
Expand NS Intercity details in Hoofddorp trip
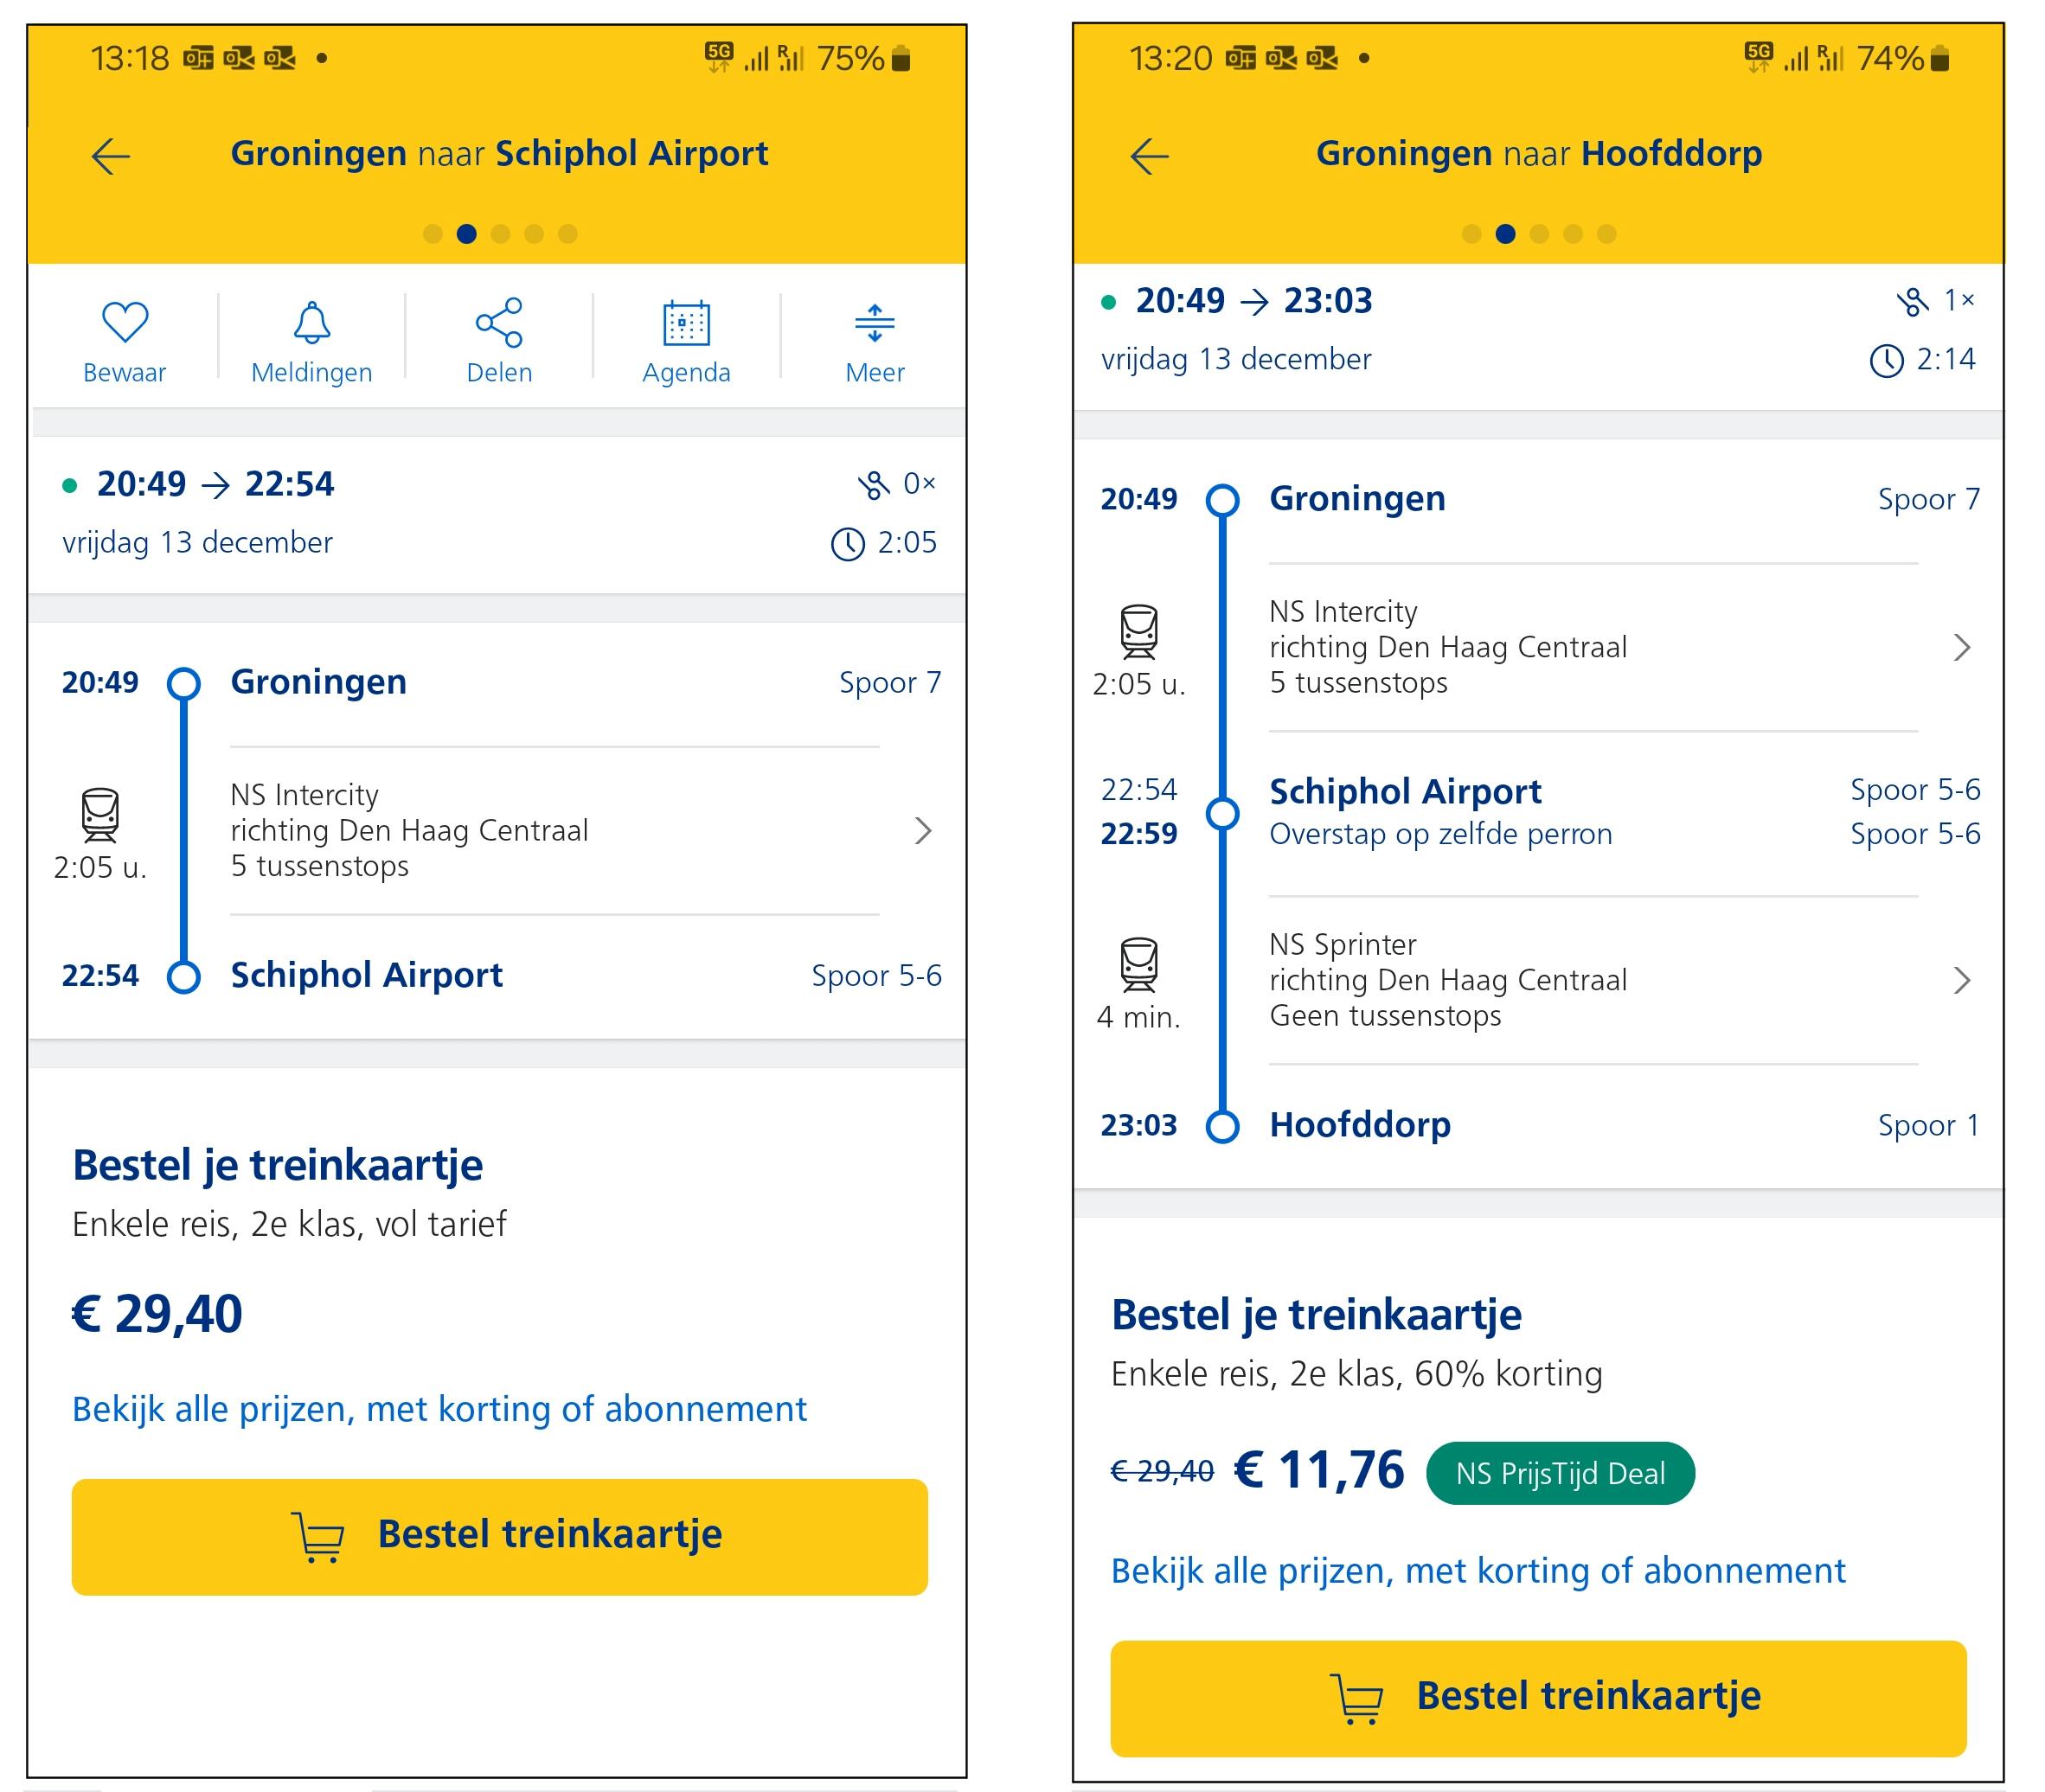tap(1961, 647)
